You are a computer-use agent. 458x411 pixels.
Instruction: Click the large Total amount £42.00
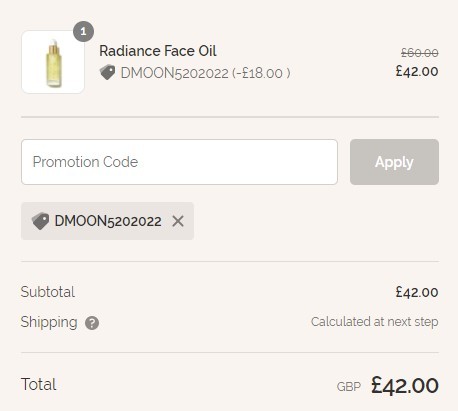coord(405,385)
